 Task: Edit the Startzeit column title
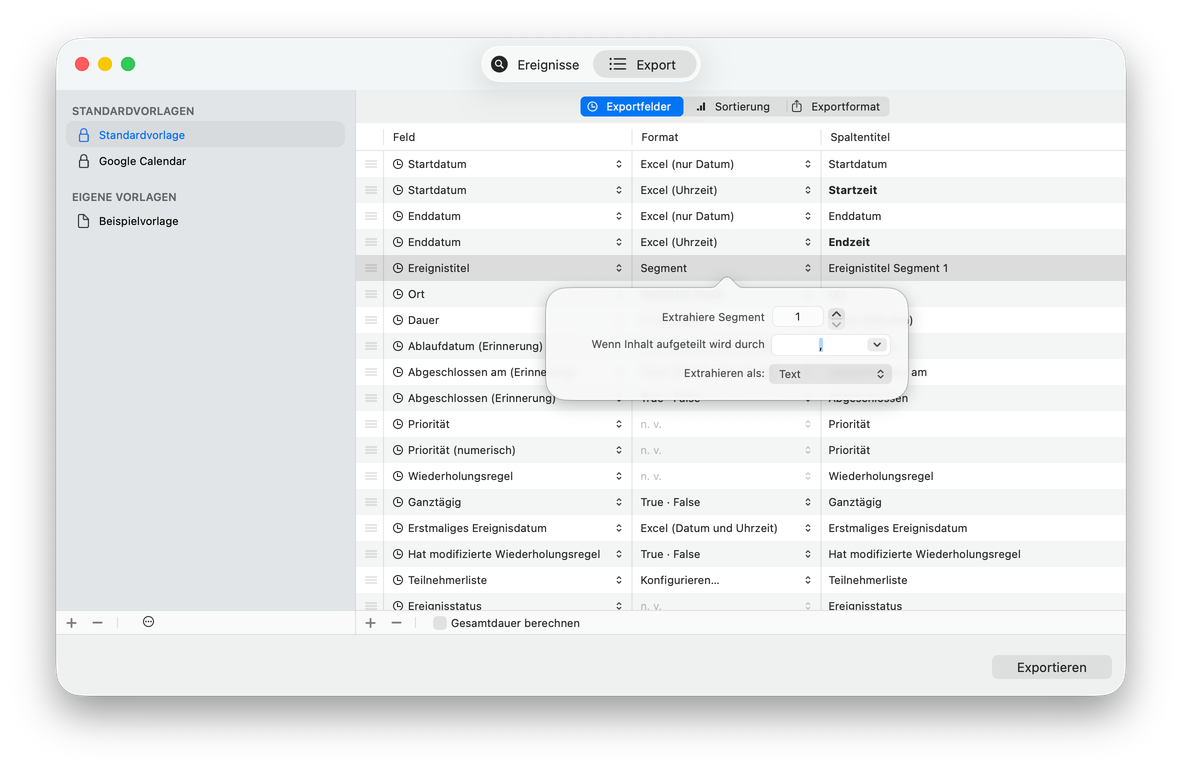(x=853, y=190)
